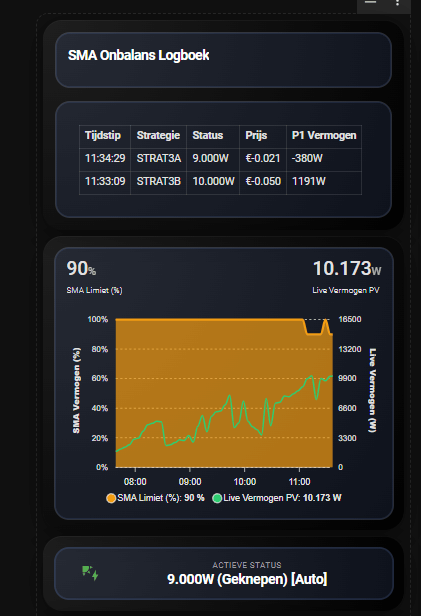Click the solar power status icon
This screenshot has height=616, width=421.
click(90, 573)
